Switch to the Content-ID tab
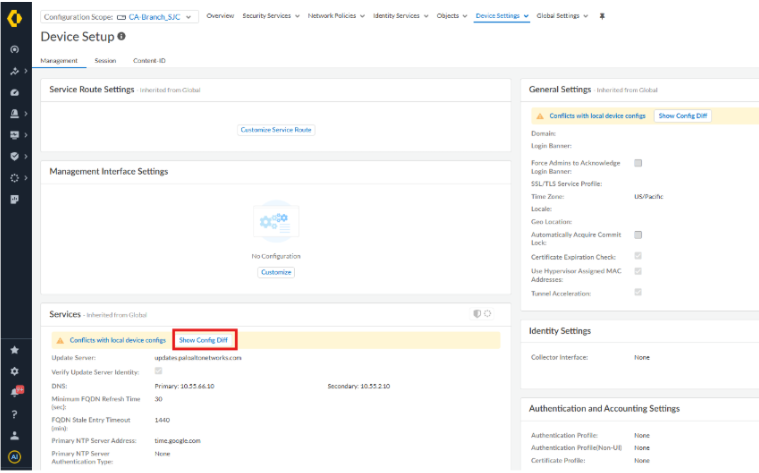The width and height of the screenshot is (759, 473). click(149, 61)
